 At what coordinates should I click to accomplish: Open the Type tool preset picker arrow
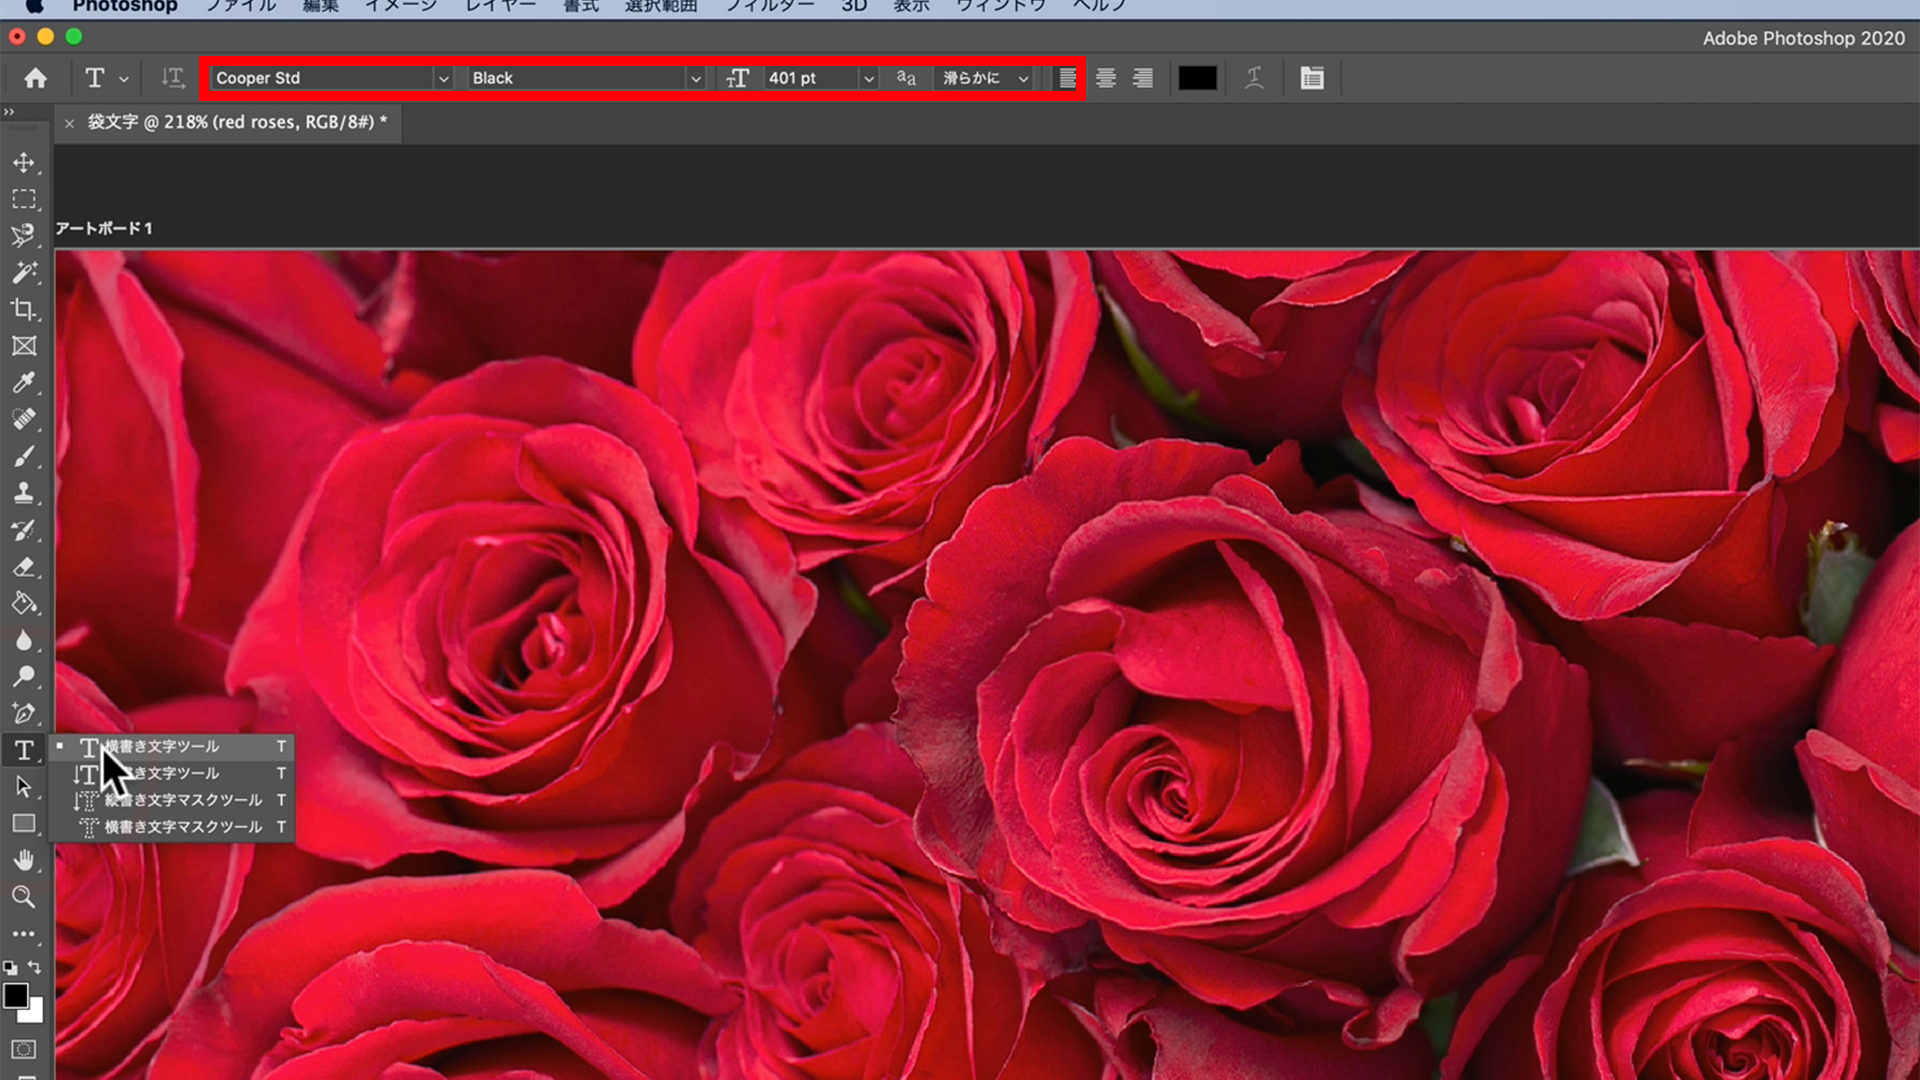pos(124,79)
